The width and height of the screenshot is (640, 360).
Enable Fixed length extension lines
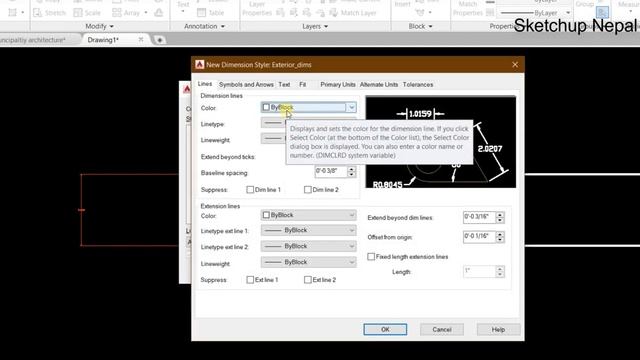point(371,257)
